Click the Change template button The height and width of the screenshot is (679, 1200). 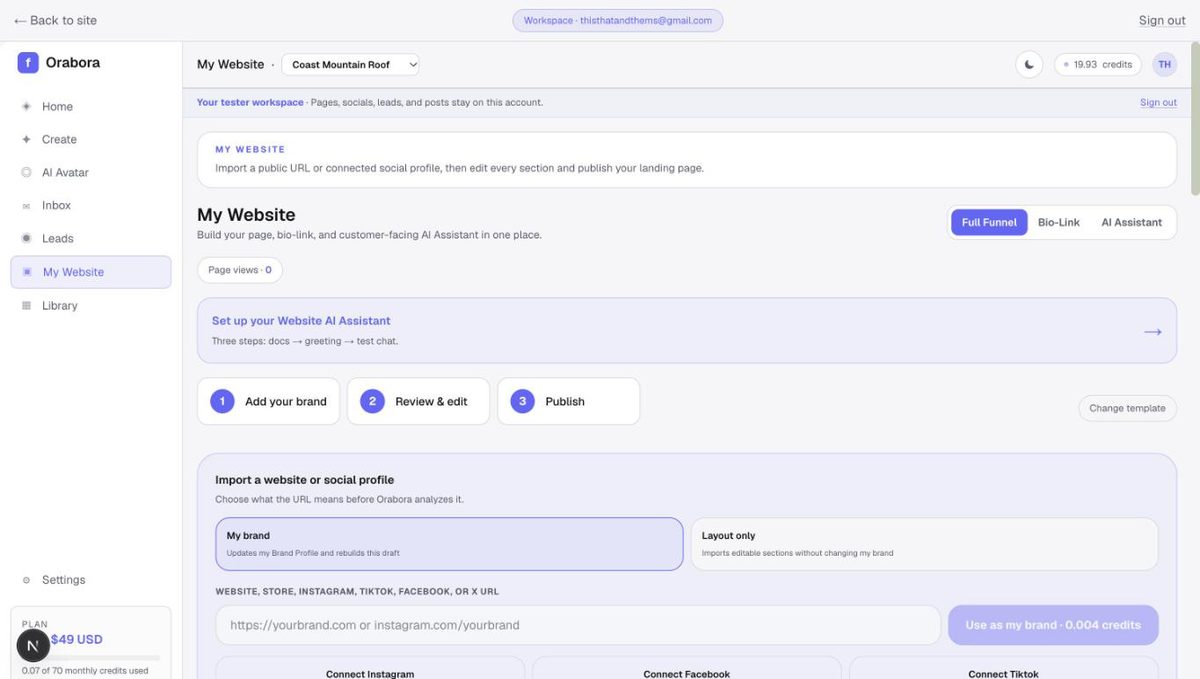pyautogui.click(x=1127, y=408)
